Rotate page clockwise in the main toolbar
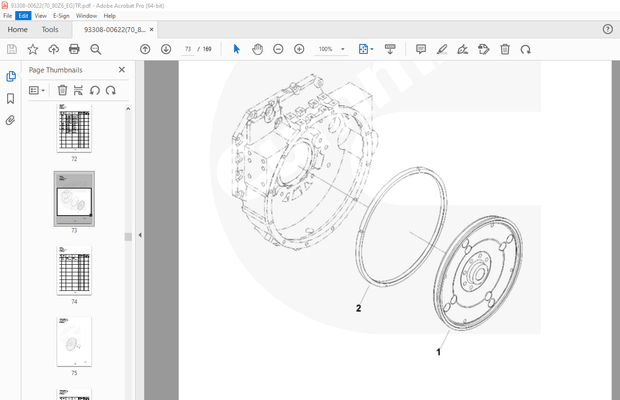 tap(525, 49)
